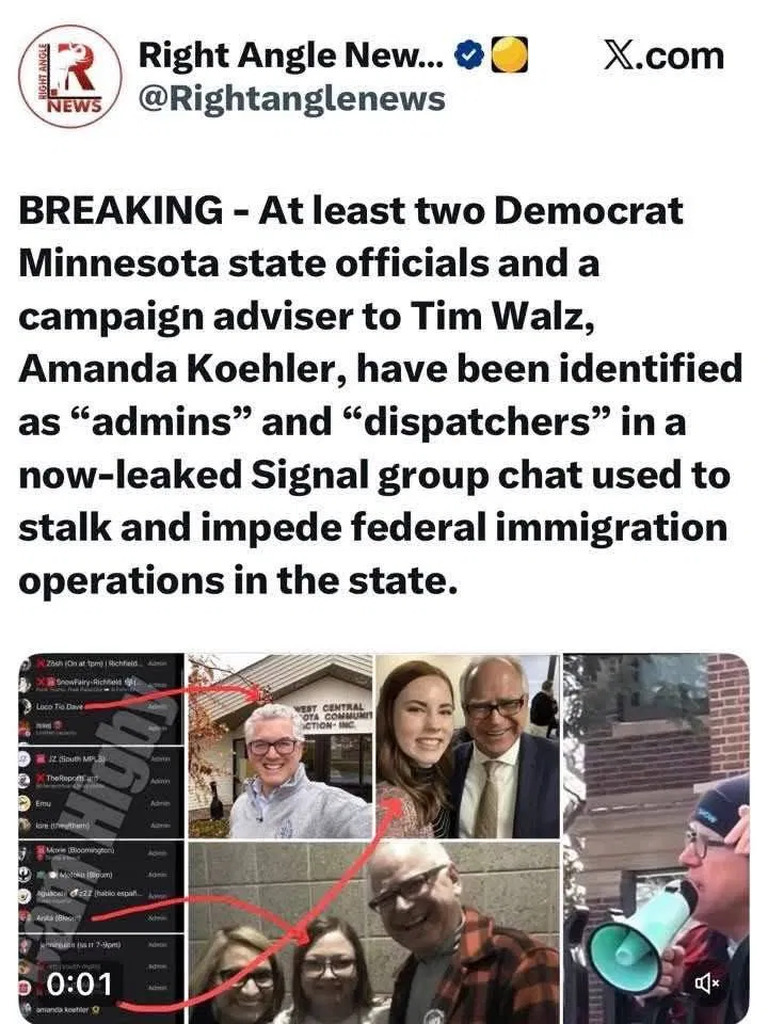
Task: Click the gold affiliate badge beside the name
Action: (508, 55)
